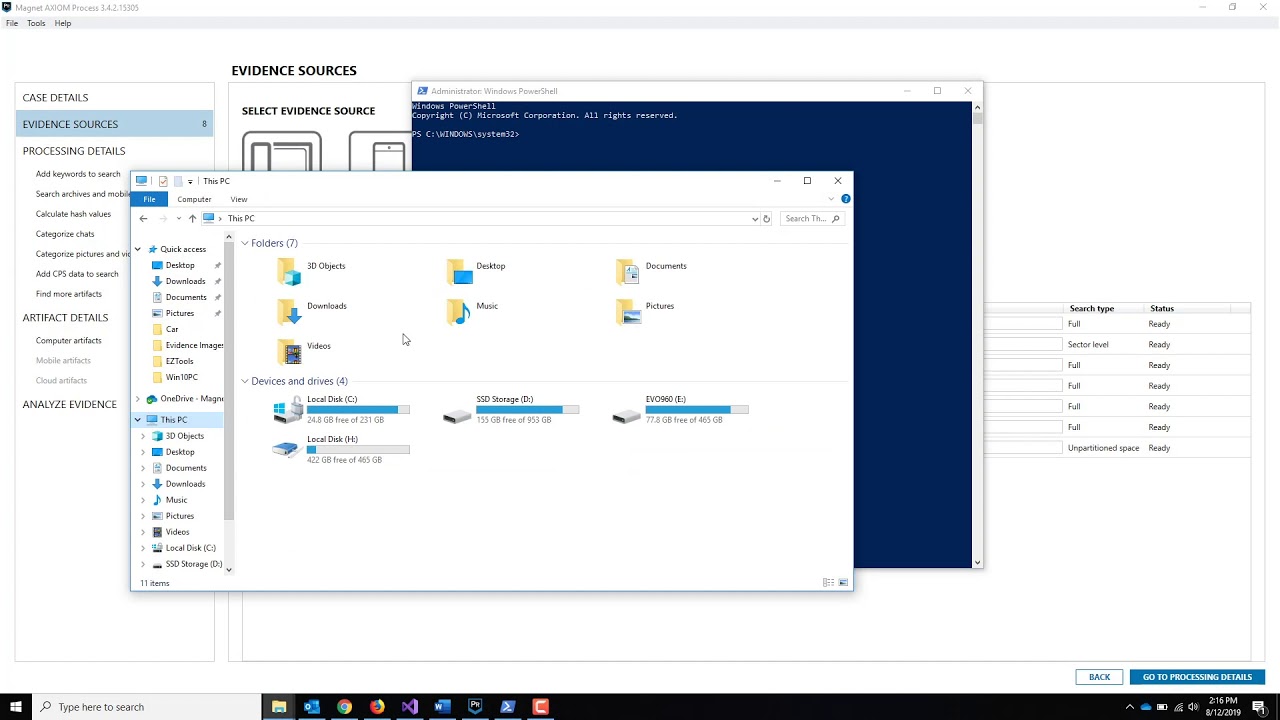Click the BACK button in AXIOM

click(x=1099, y=677)
